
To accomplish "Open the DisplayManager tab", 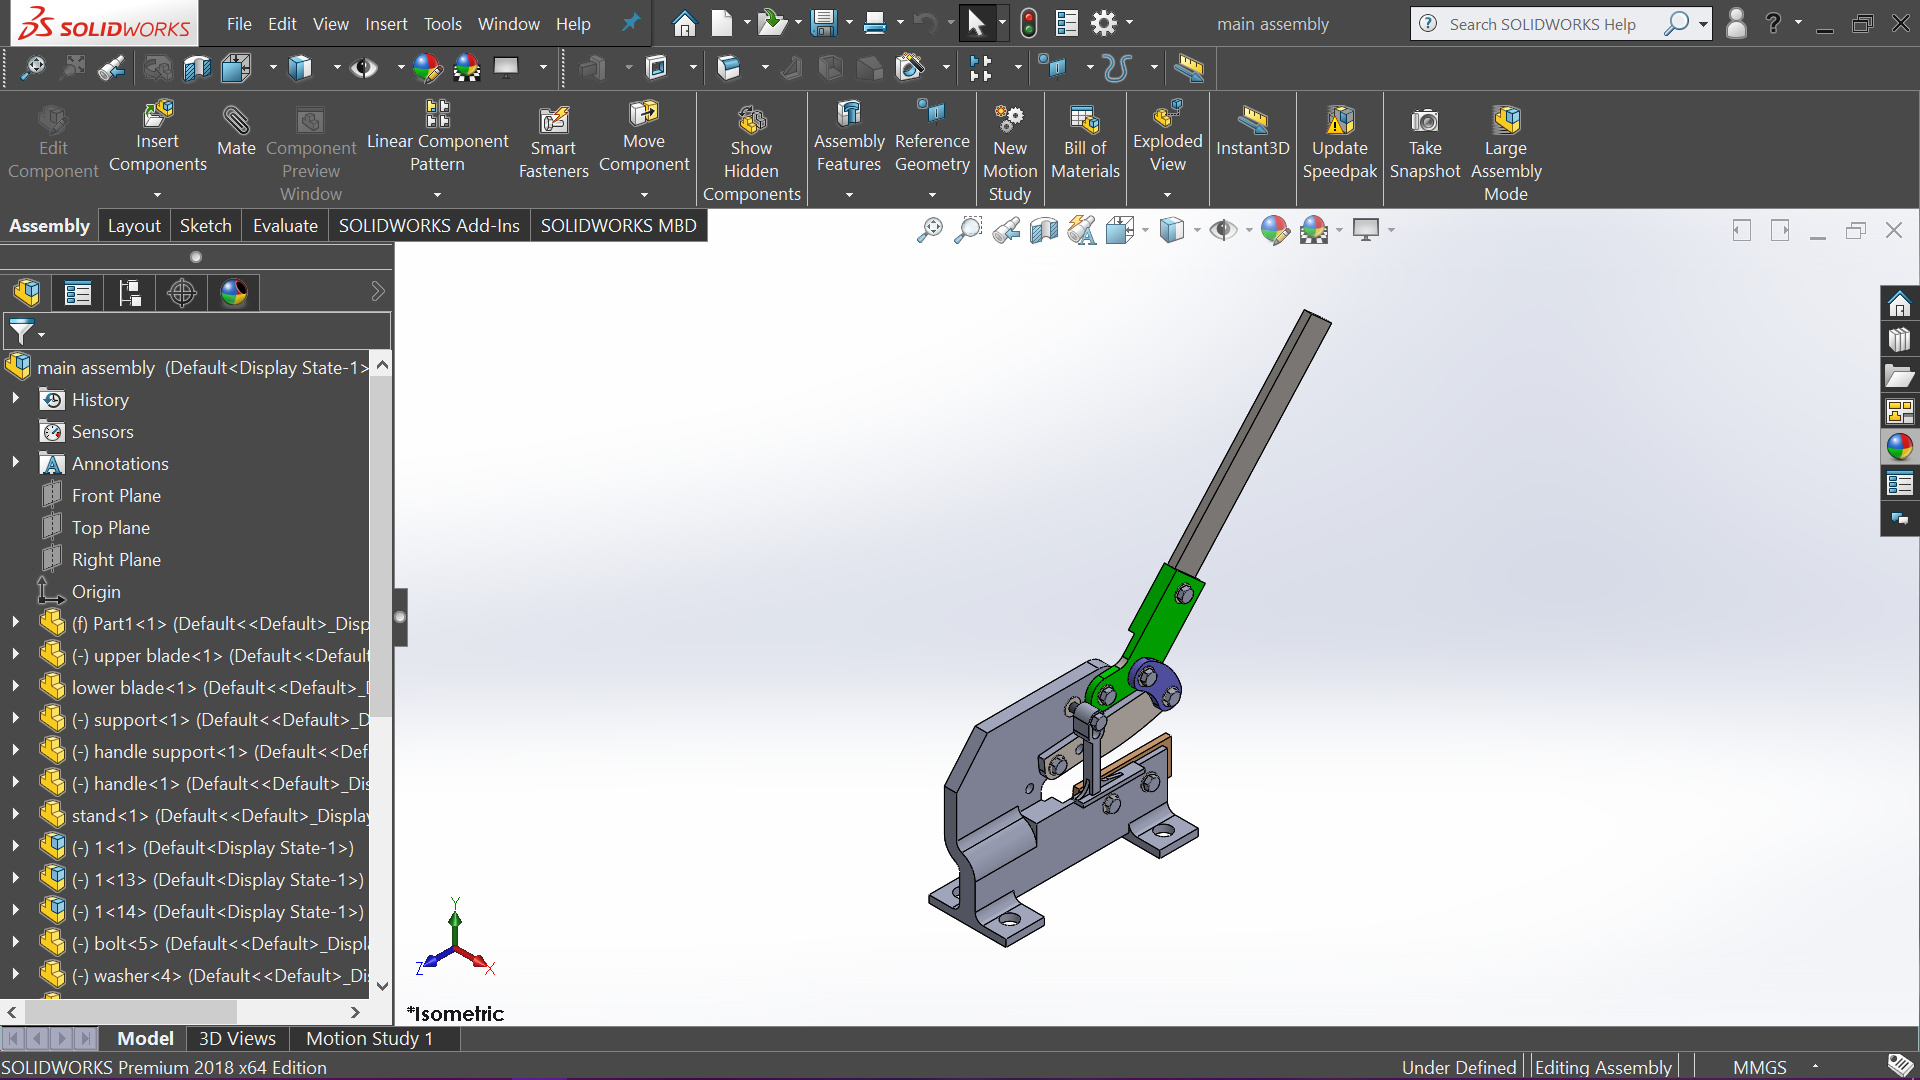I will (233, 293).
